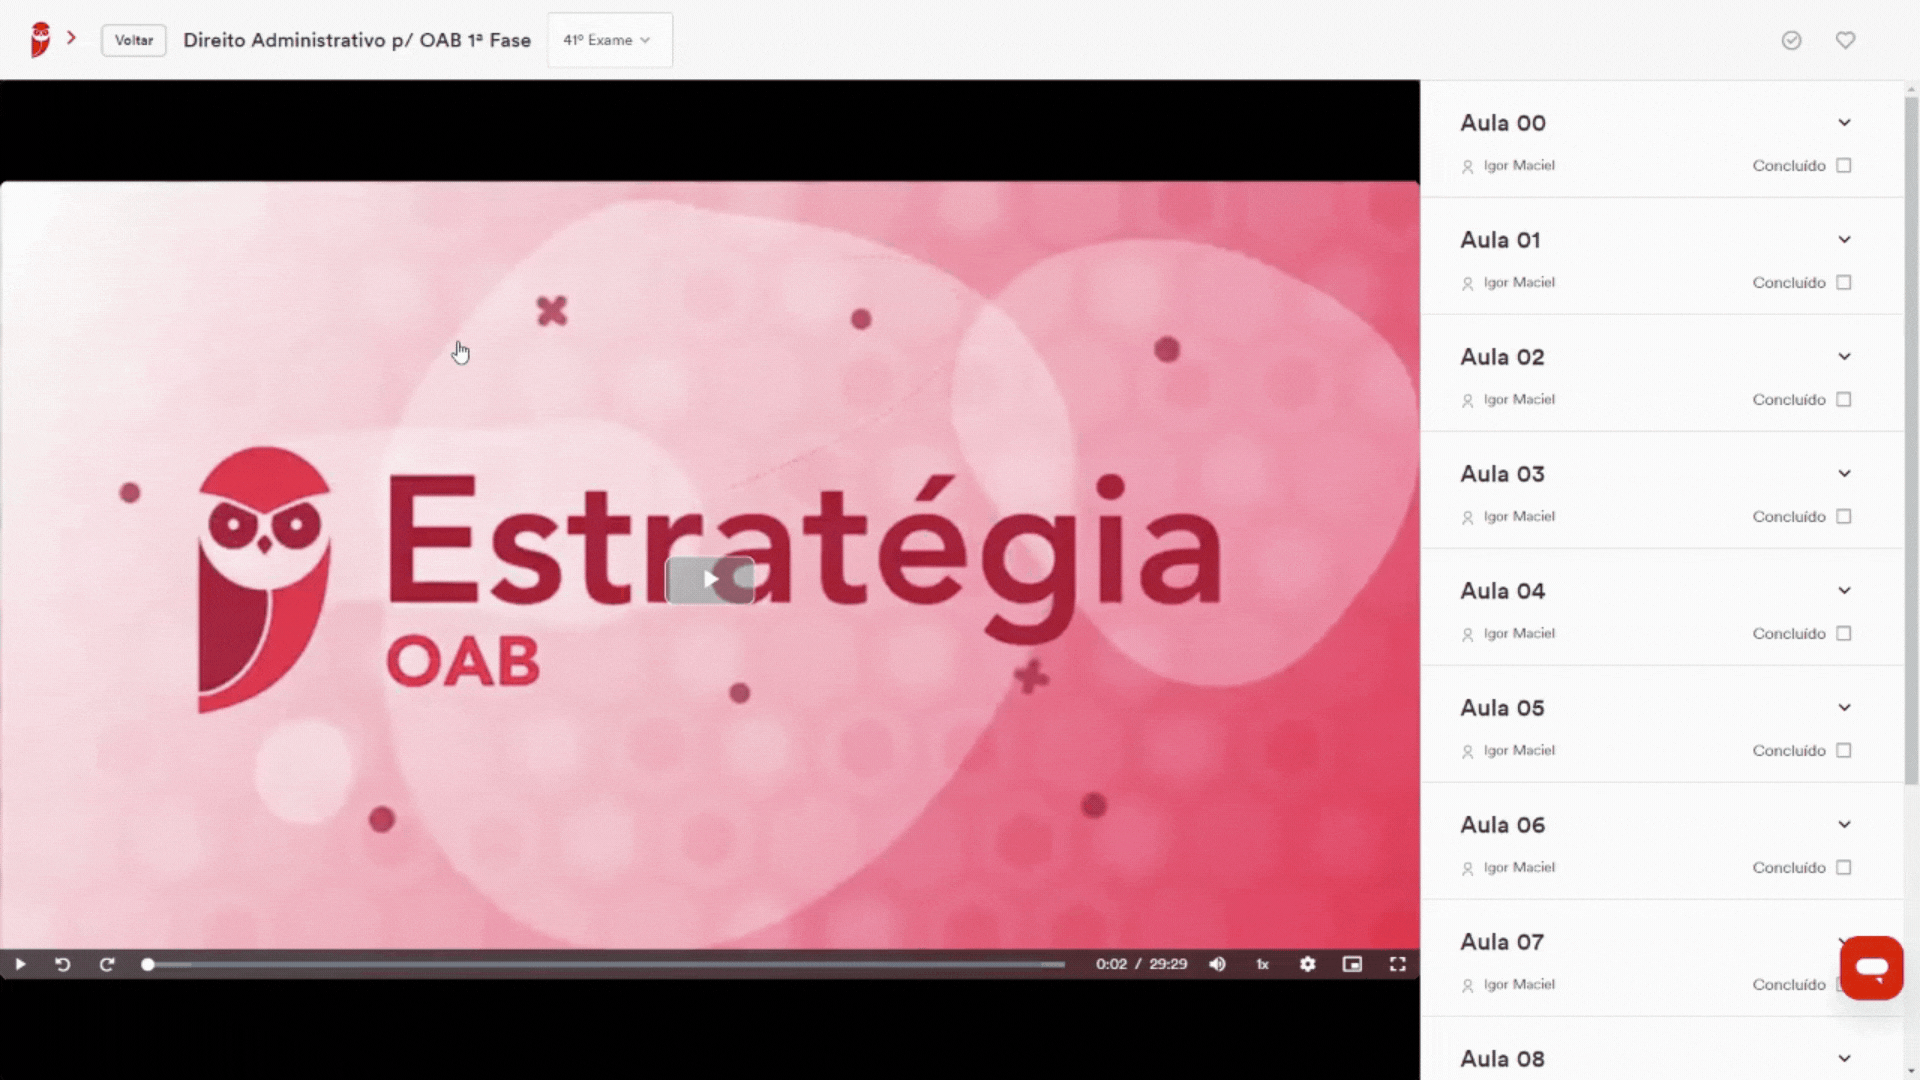Select the Aula 03 lesson title
1920x1080 pixels.
(1502, 474)
